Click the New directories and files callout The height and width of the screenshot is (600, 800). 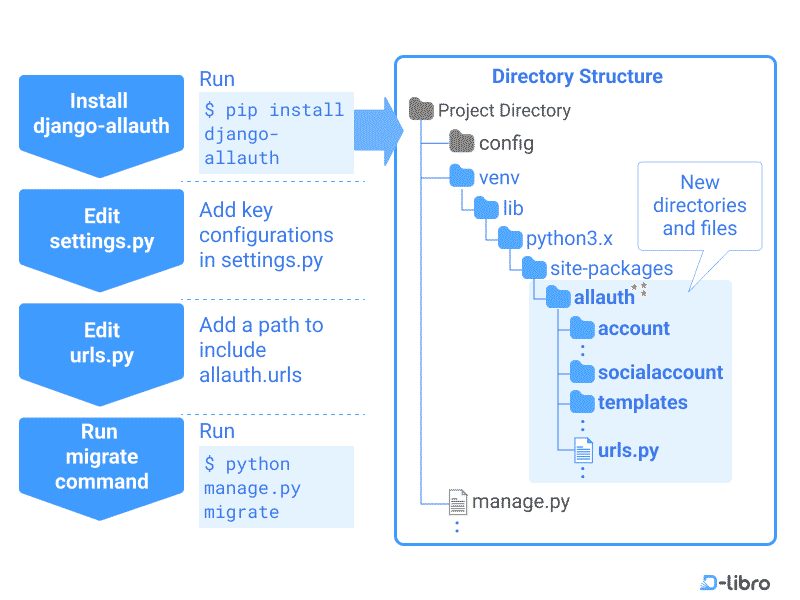(700, 206)
